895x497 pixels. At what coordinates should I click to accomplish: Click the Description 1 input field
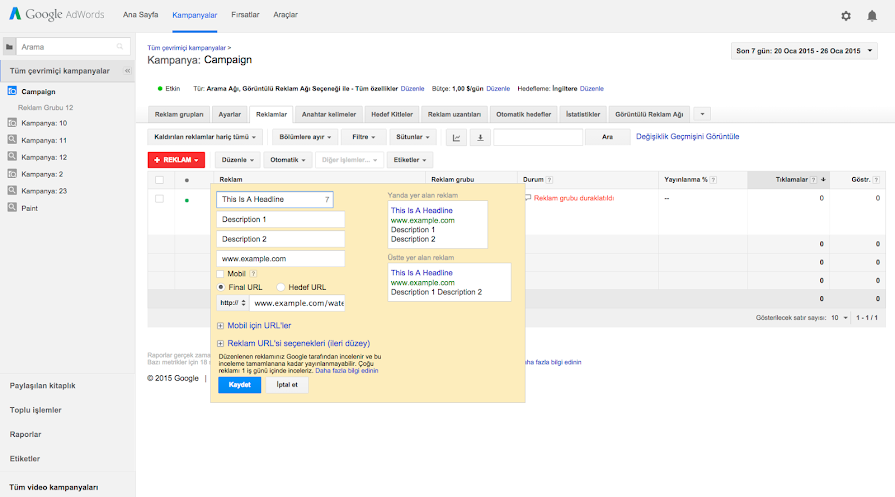[280, 219]
